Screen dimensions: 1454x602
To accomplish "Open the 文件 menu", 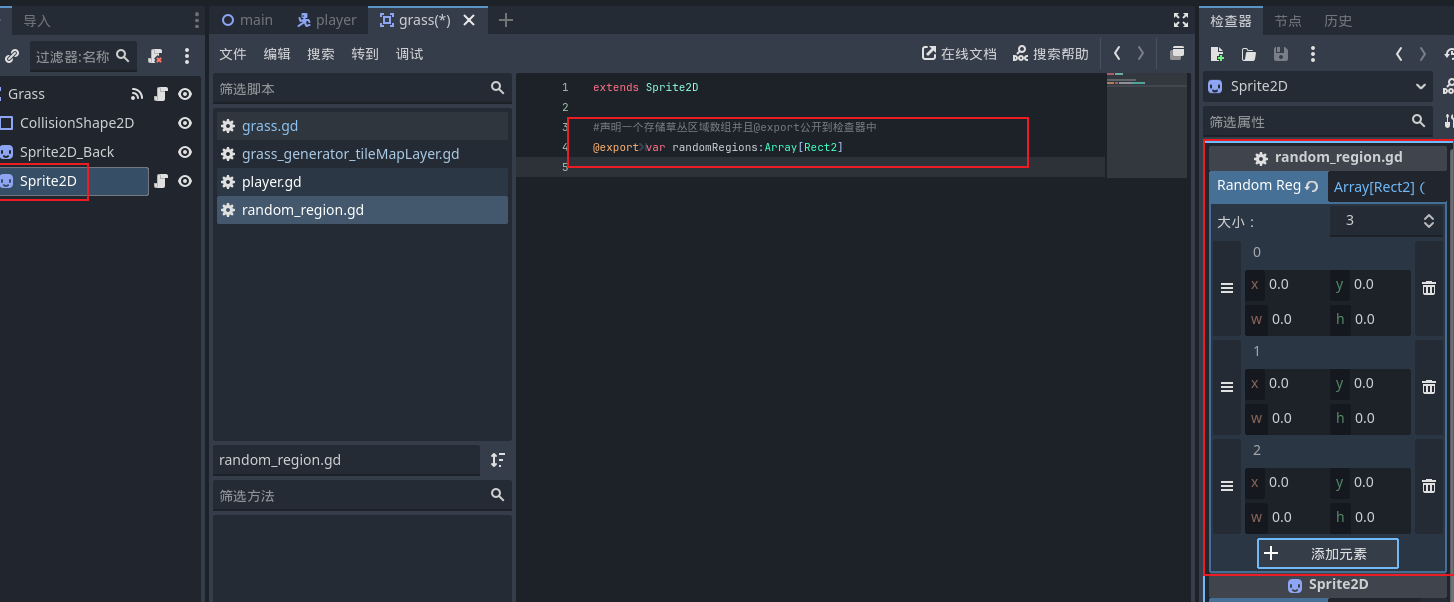I will [233, 54].
